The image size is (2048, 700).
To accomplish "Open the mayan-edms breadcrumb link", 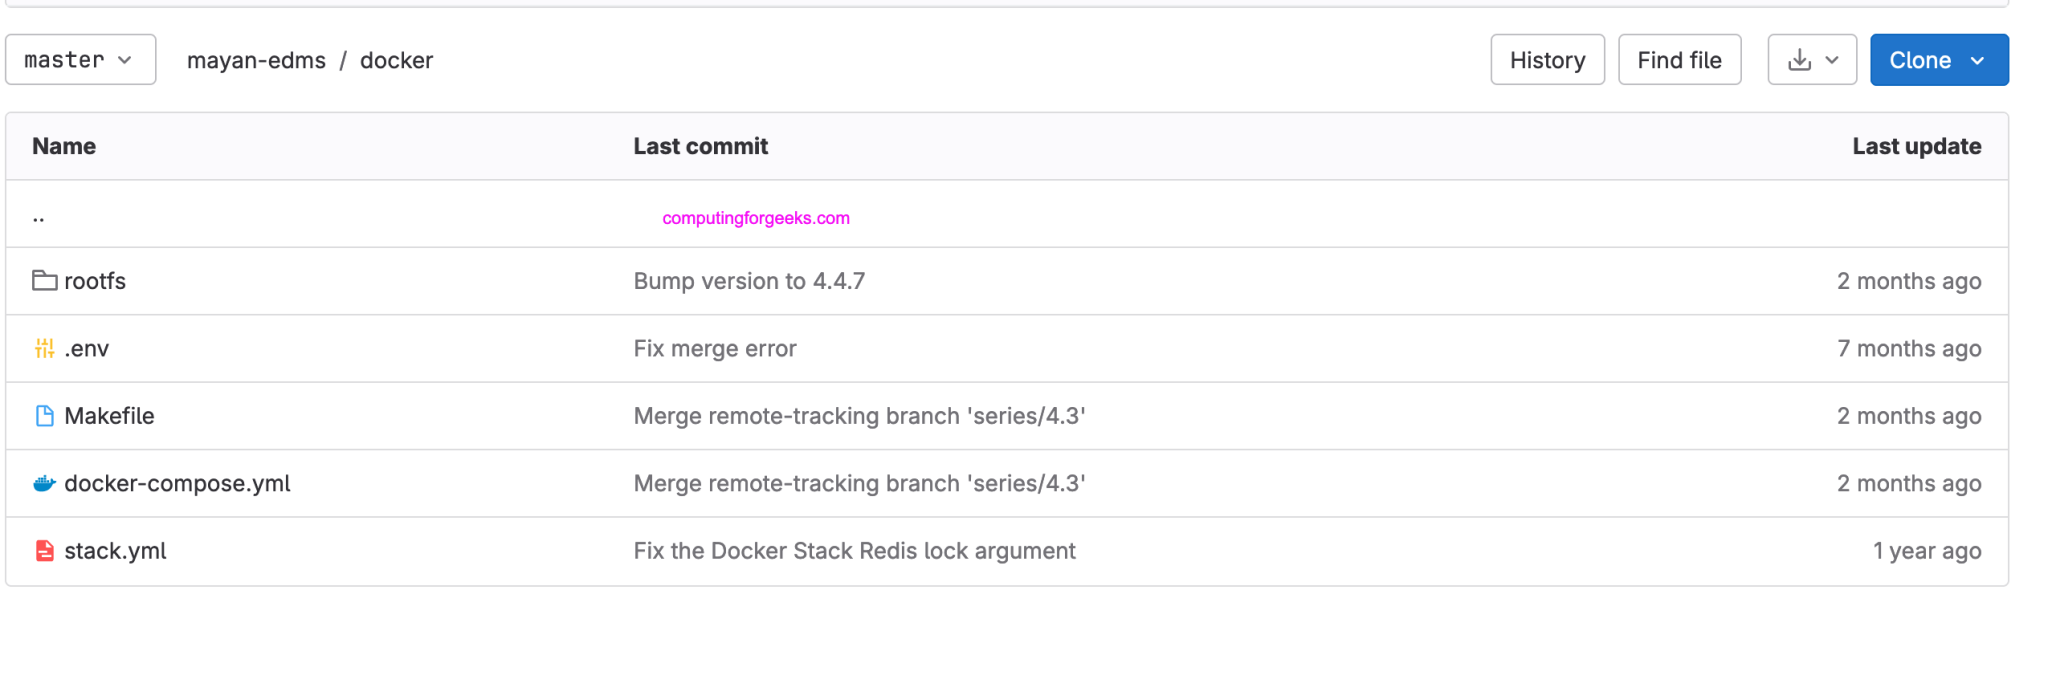I will tap(255, 60).
